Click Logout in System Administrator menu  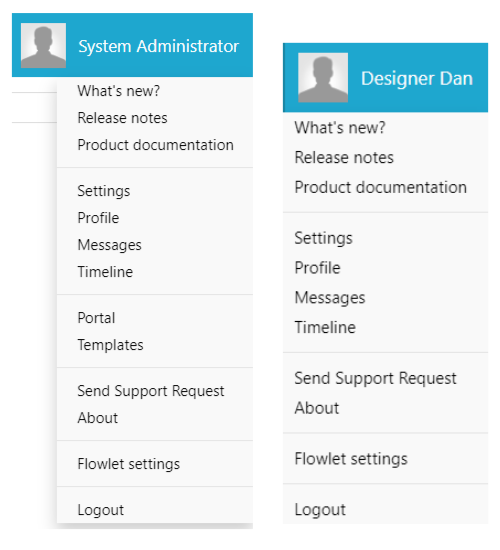[101, 510]
